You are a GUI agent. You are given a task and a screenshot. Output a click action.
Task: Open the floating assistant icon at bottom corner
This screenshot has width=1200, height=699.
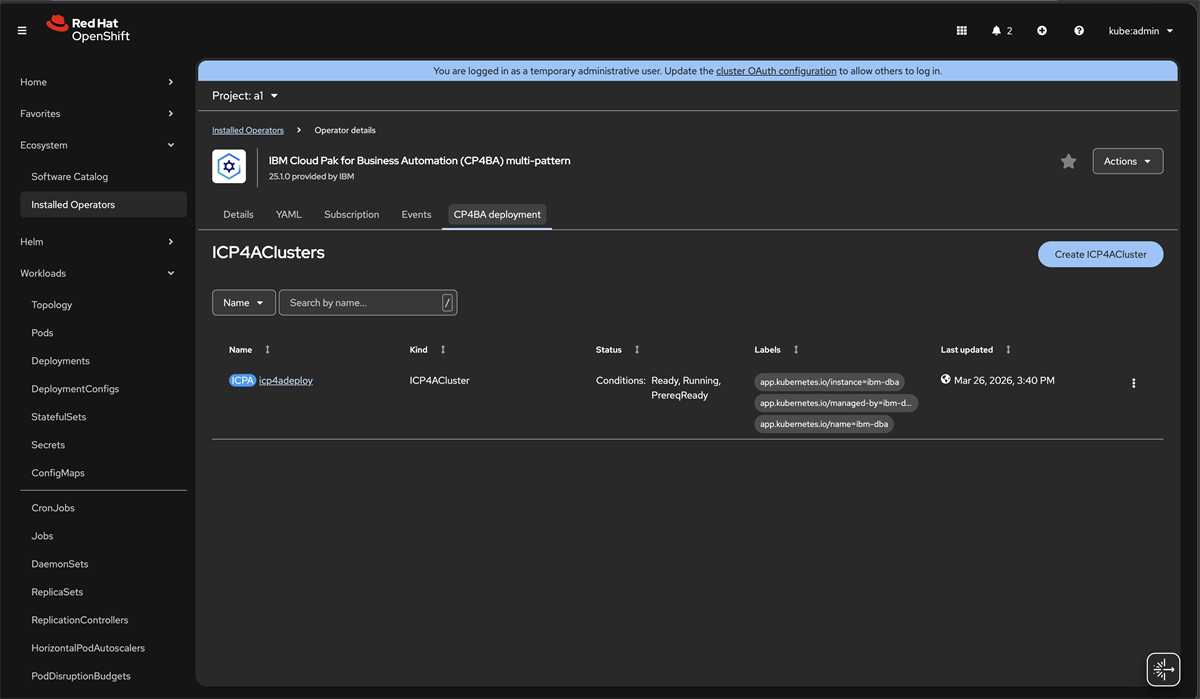(x=1162, y=668)
